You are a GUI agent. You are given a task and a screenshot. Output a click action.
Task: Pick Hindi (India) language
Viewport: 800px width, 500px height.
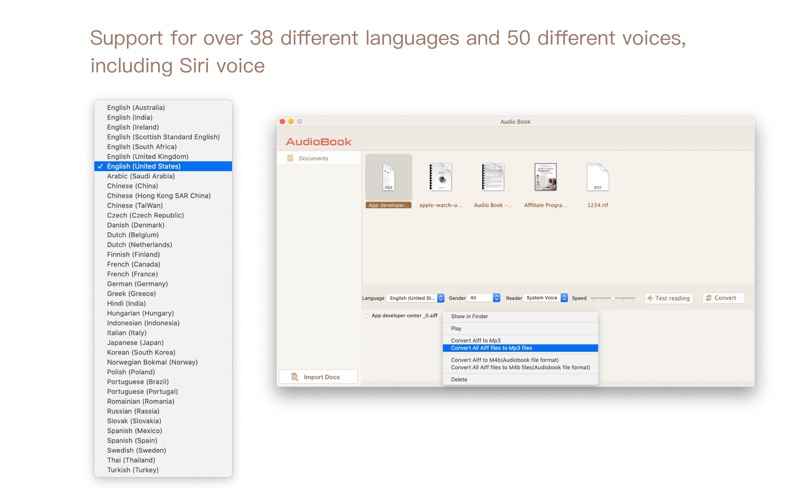pyautogui.click(x=163, y=304)
